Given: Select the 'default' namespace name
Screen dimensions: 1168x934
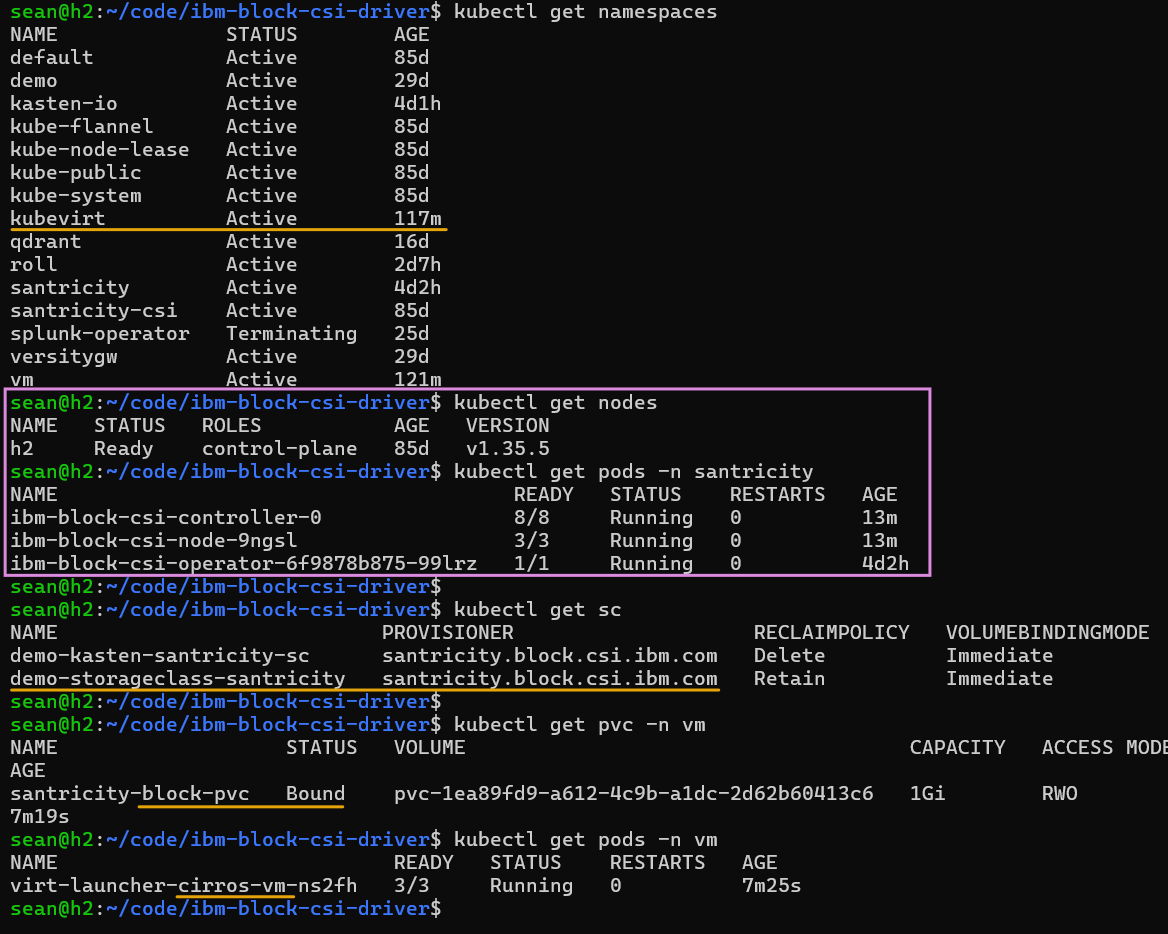Looking at the screenshot, I should [51, 57].
